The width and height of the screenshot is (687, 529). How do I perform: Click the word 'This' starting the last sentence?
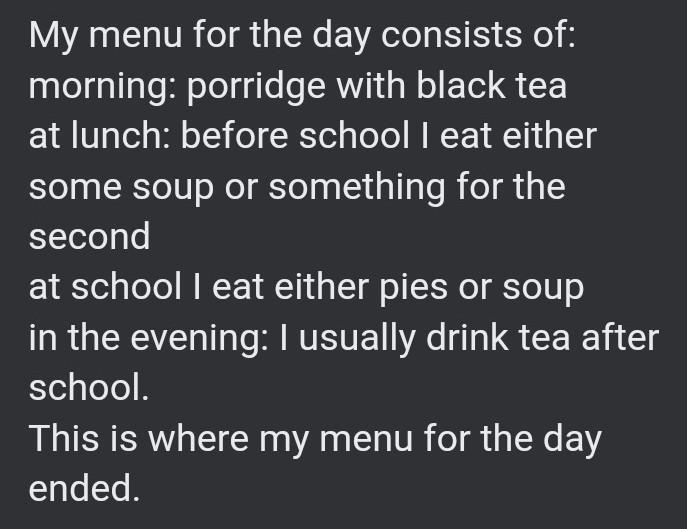point(64,438)
